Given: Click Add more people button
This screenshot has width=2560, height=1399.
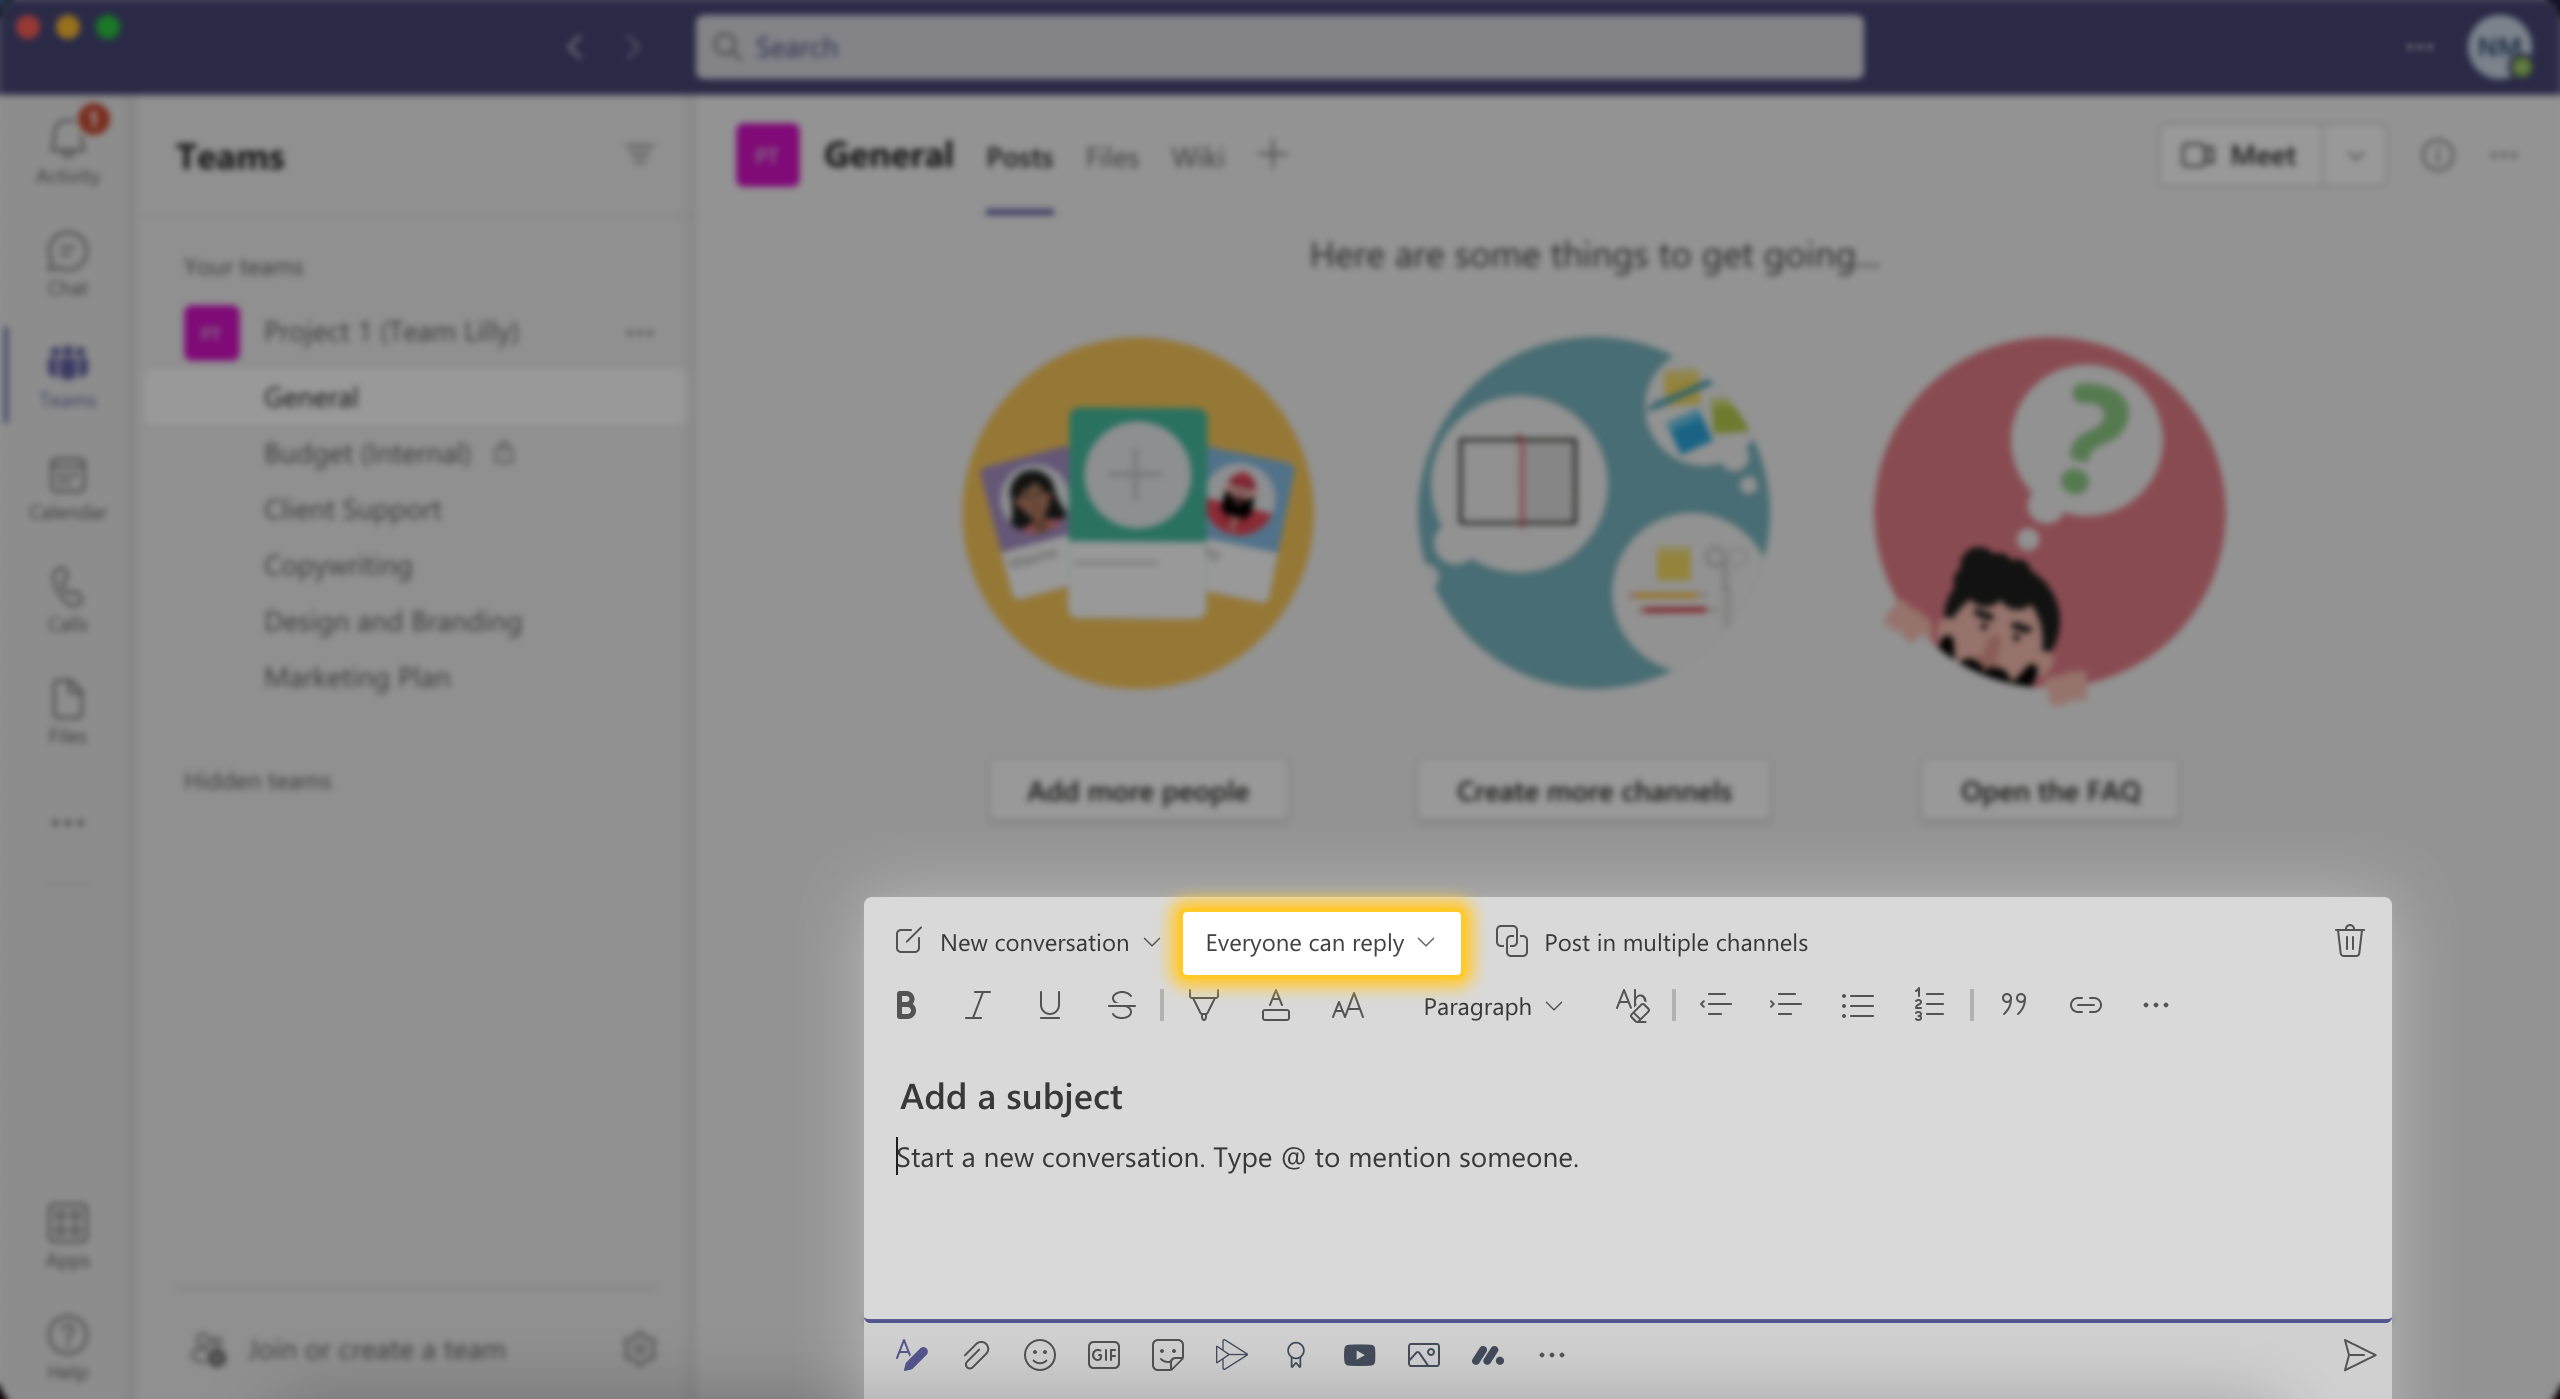Looking at the screenshot, I should coord(1137,789).
